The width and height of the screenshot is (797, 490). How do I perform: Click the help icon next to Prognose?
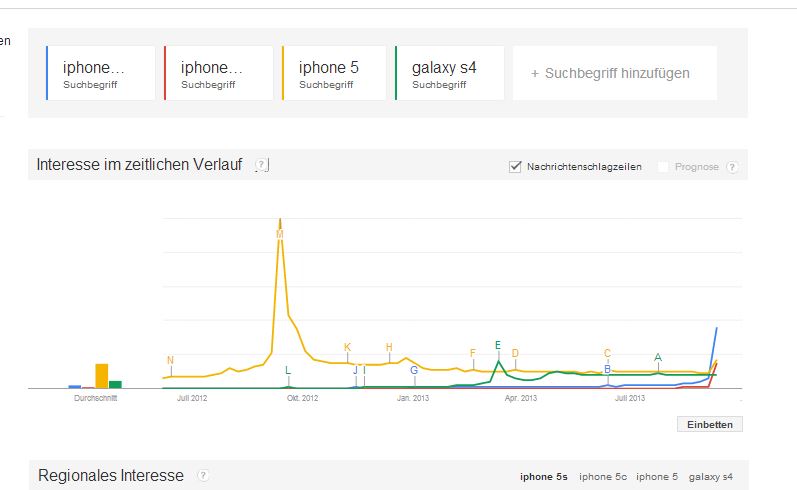point(732,167)
